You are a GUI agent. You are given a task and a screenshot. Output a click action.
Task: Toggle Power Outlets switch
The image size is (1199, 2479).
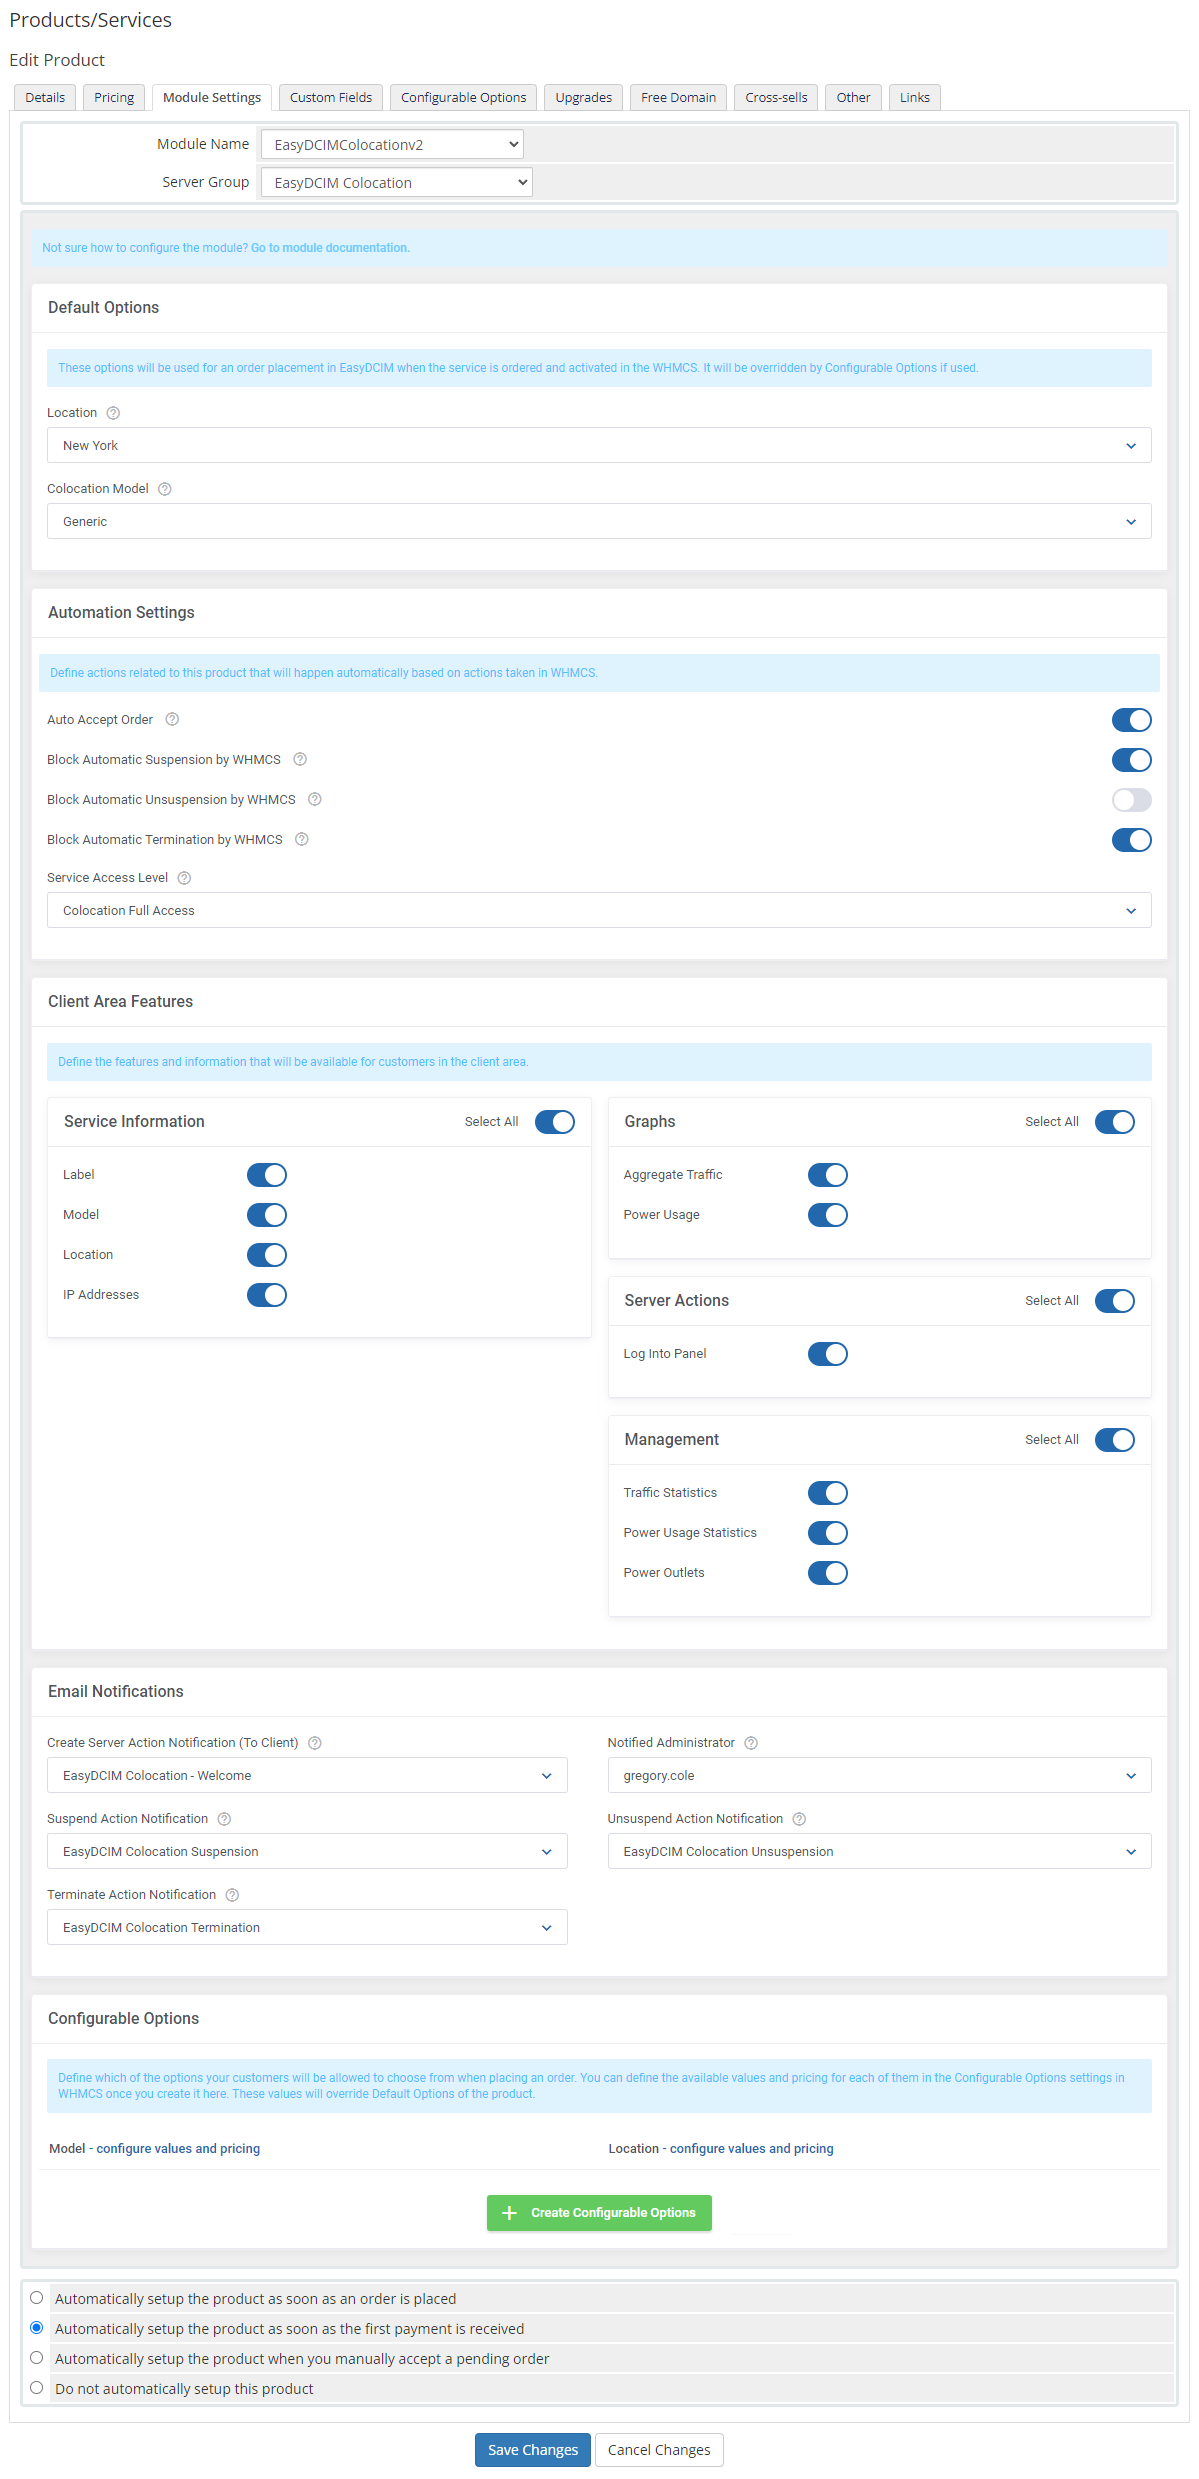tap(828, 1573)
